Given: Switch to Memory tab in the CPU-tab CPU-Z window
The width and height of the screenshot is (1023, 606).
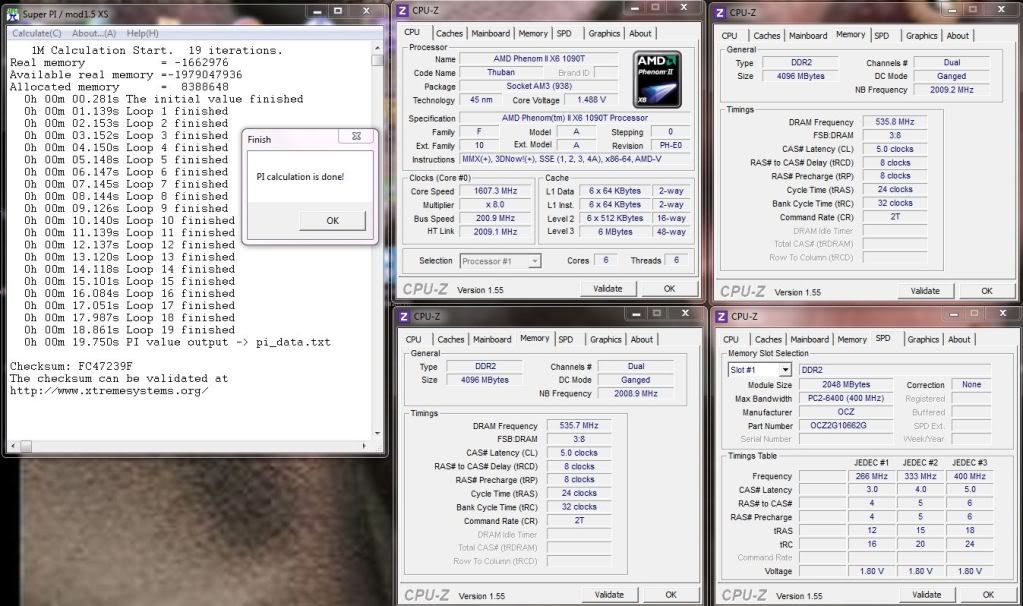Looking at the screenshot, I should [533, 33].
